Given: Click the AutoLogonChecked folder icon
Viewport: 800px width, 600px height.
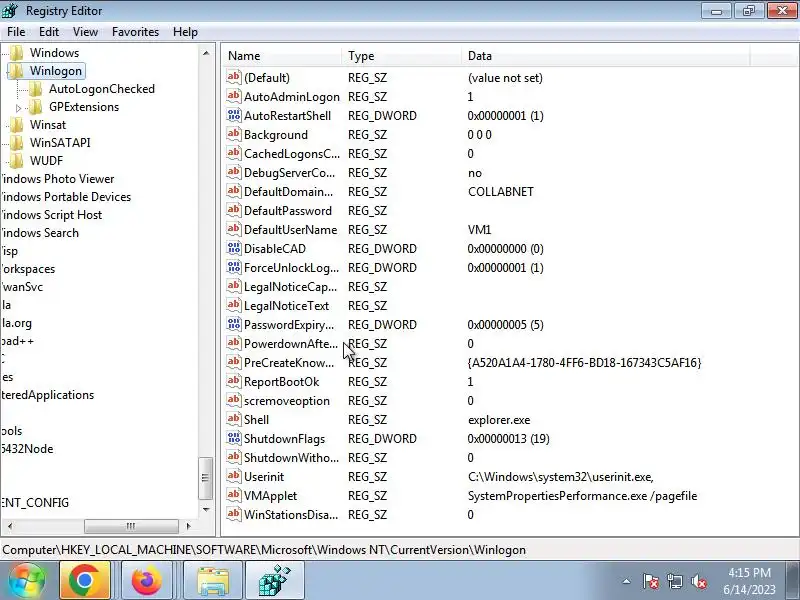Looking at the screenshot, I should click(x=36, y=89).
